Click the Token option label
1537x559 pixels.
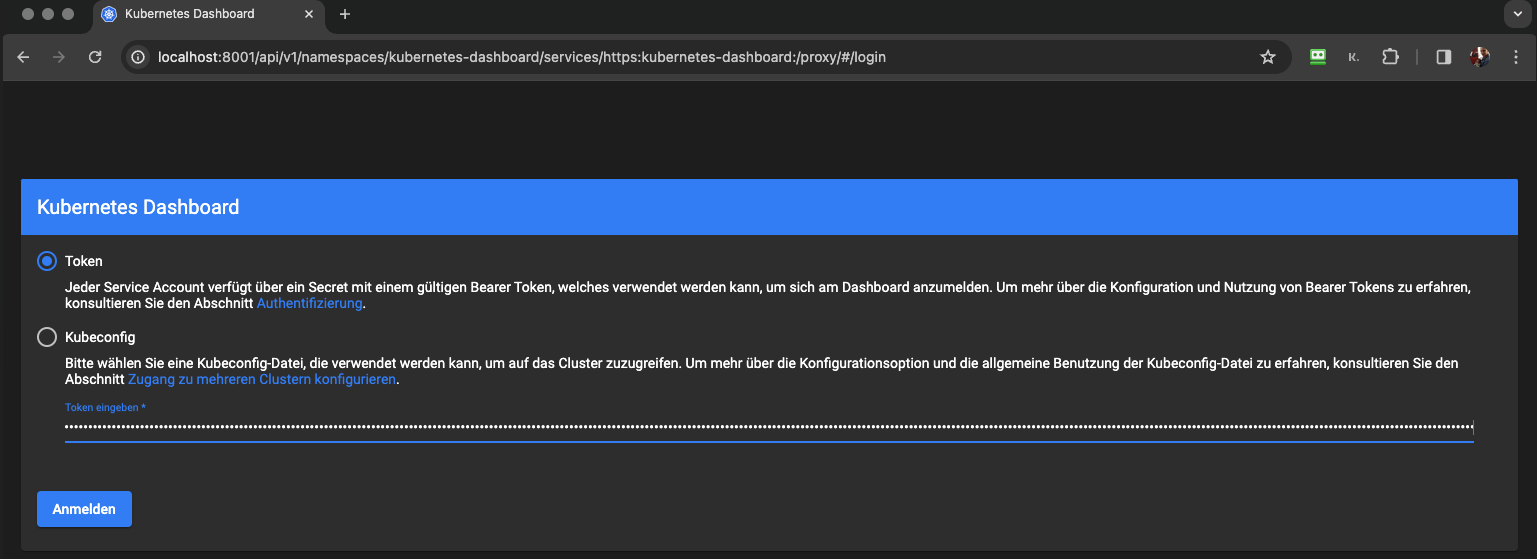point(84,261)
